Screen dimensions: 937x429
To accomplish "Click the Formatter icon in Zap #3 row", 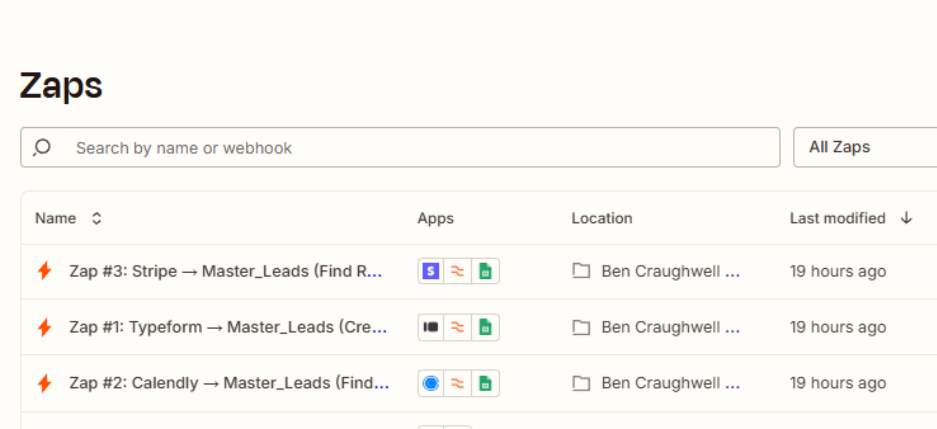I will 458,272.
